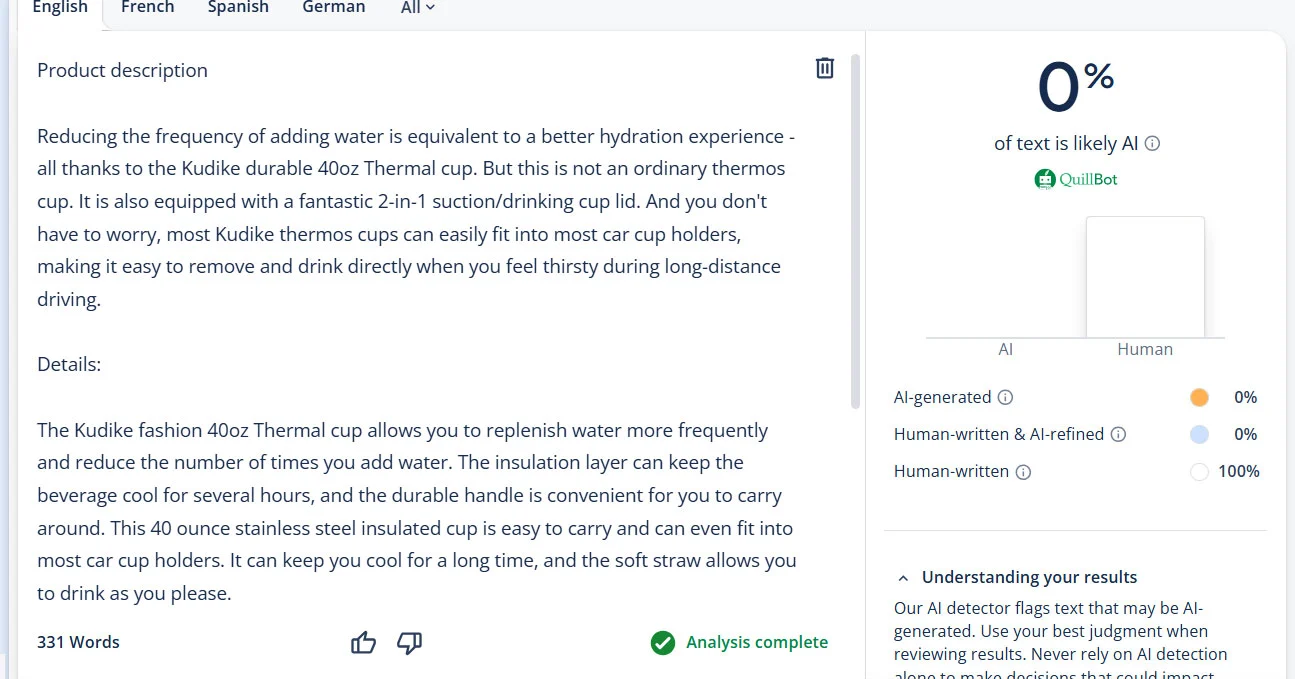
Task: Click the white Human-written color dot
Action: point(1199,472)
